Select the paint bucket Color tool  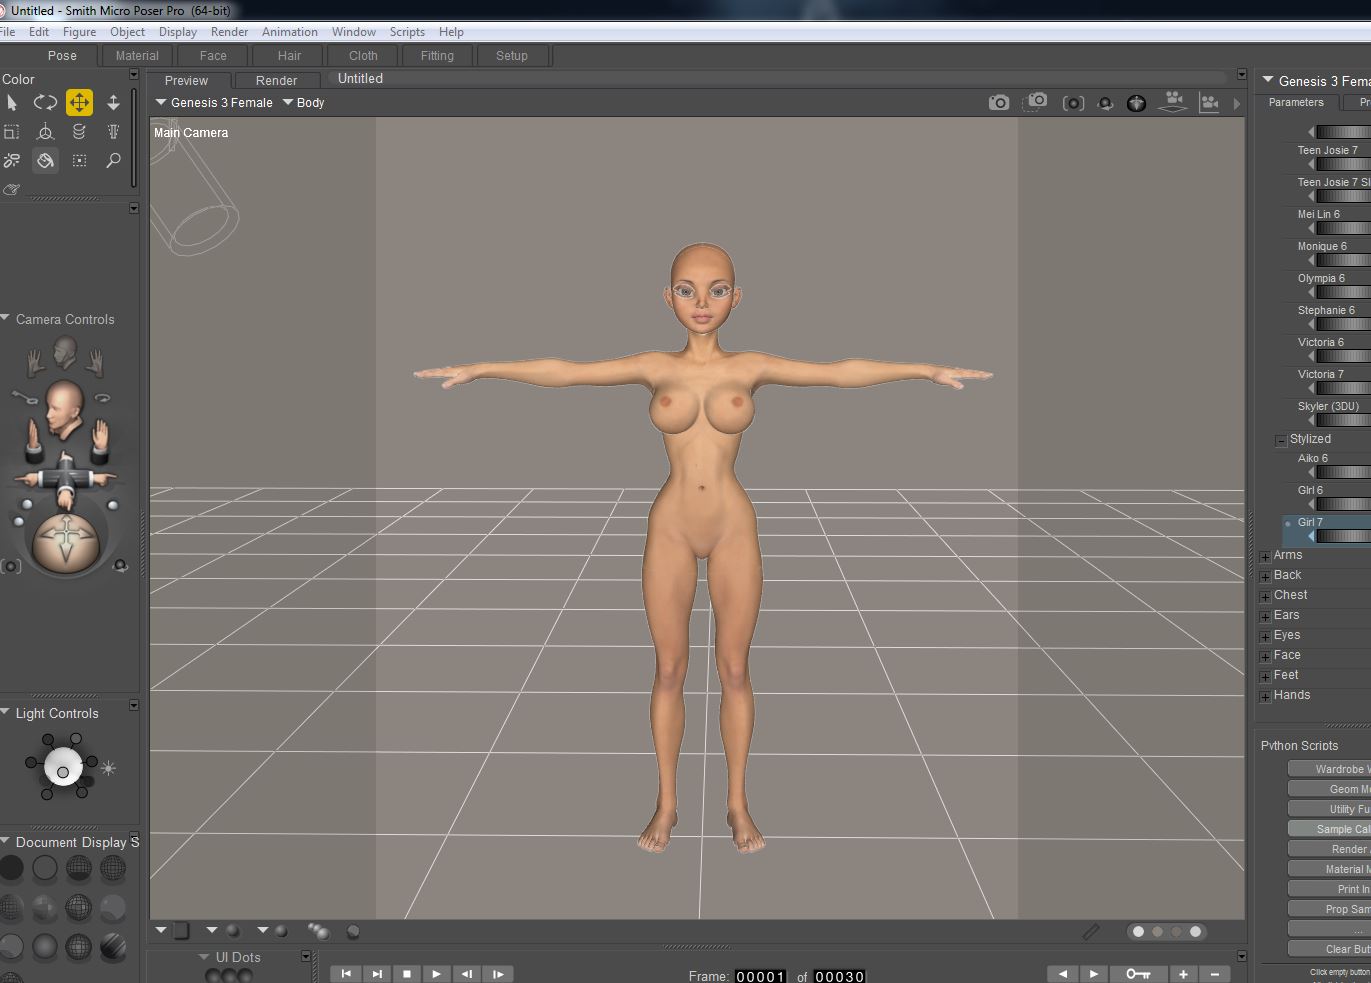point(45,160)
